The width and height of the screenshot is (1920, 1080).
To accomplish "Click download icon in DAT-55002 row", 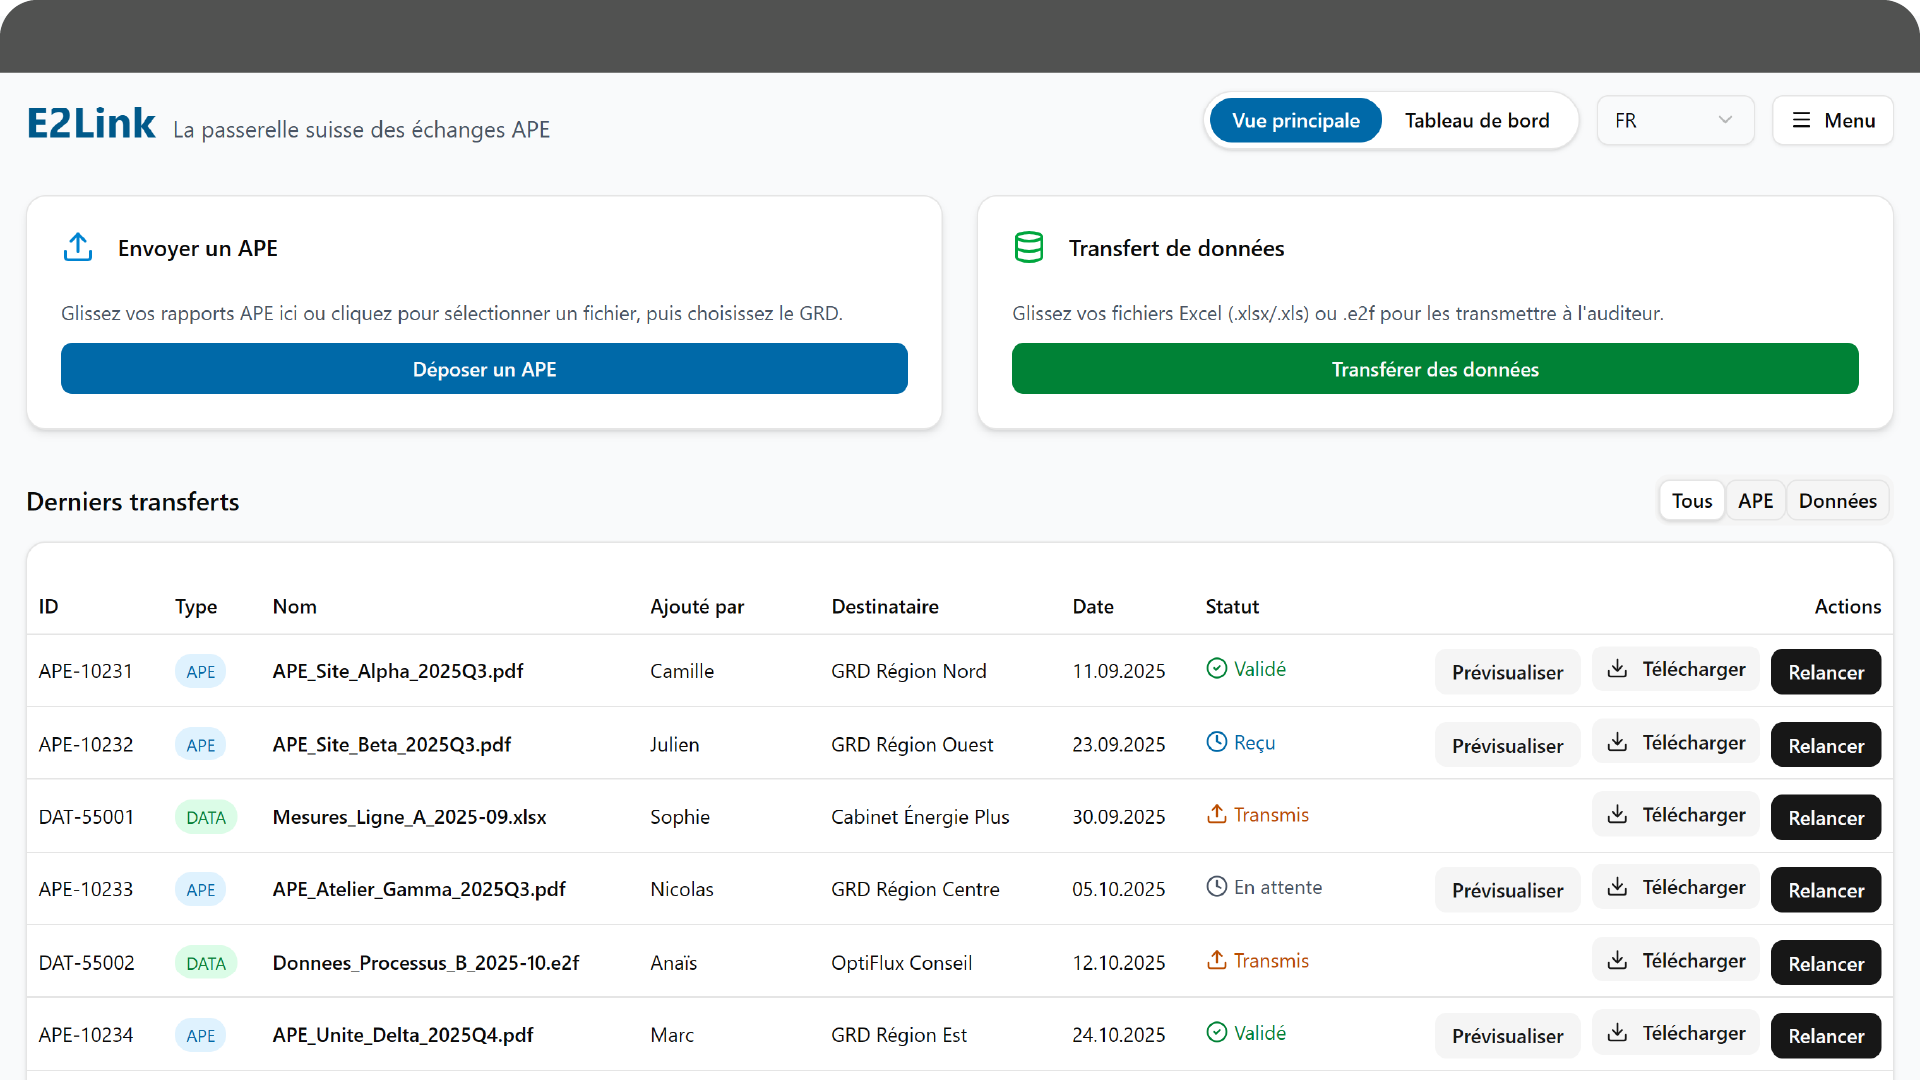I will (1617, 960).
